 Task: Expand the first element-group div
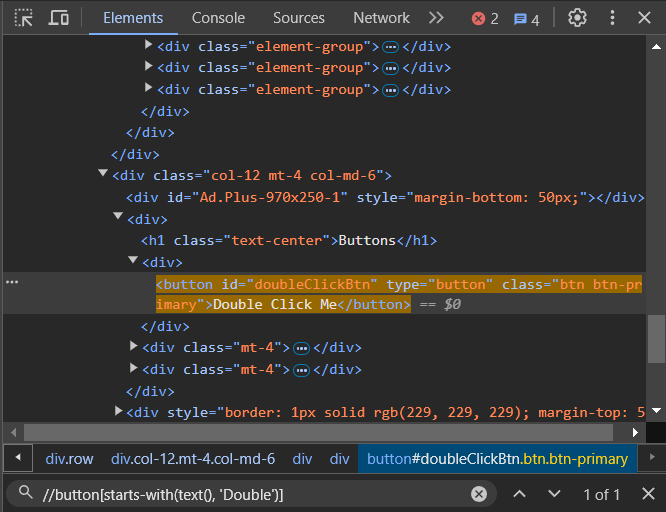149,45
